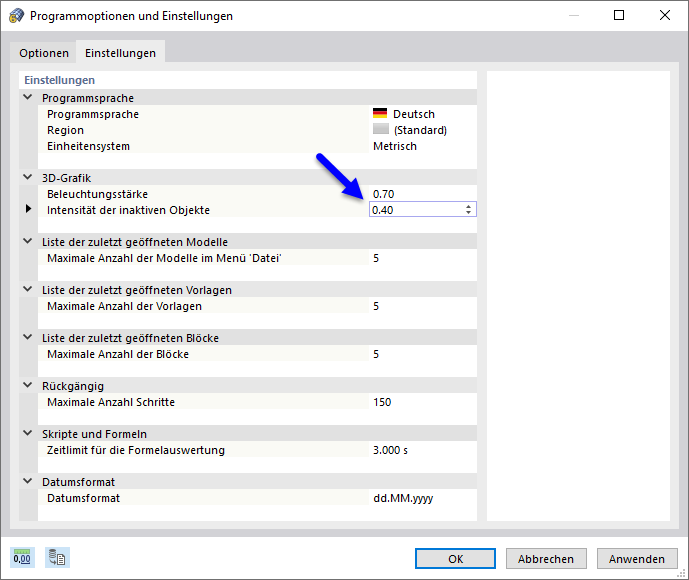Image resolution: width=689 pixels, height=580 pixels.
Task: Apply changes with the Anwenden button
Action: coord(636,559)
